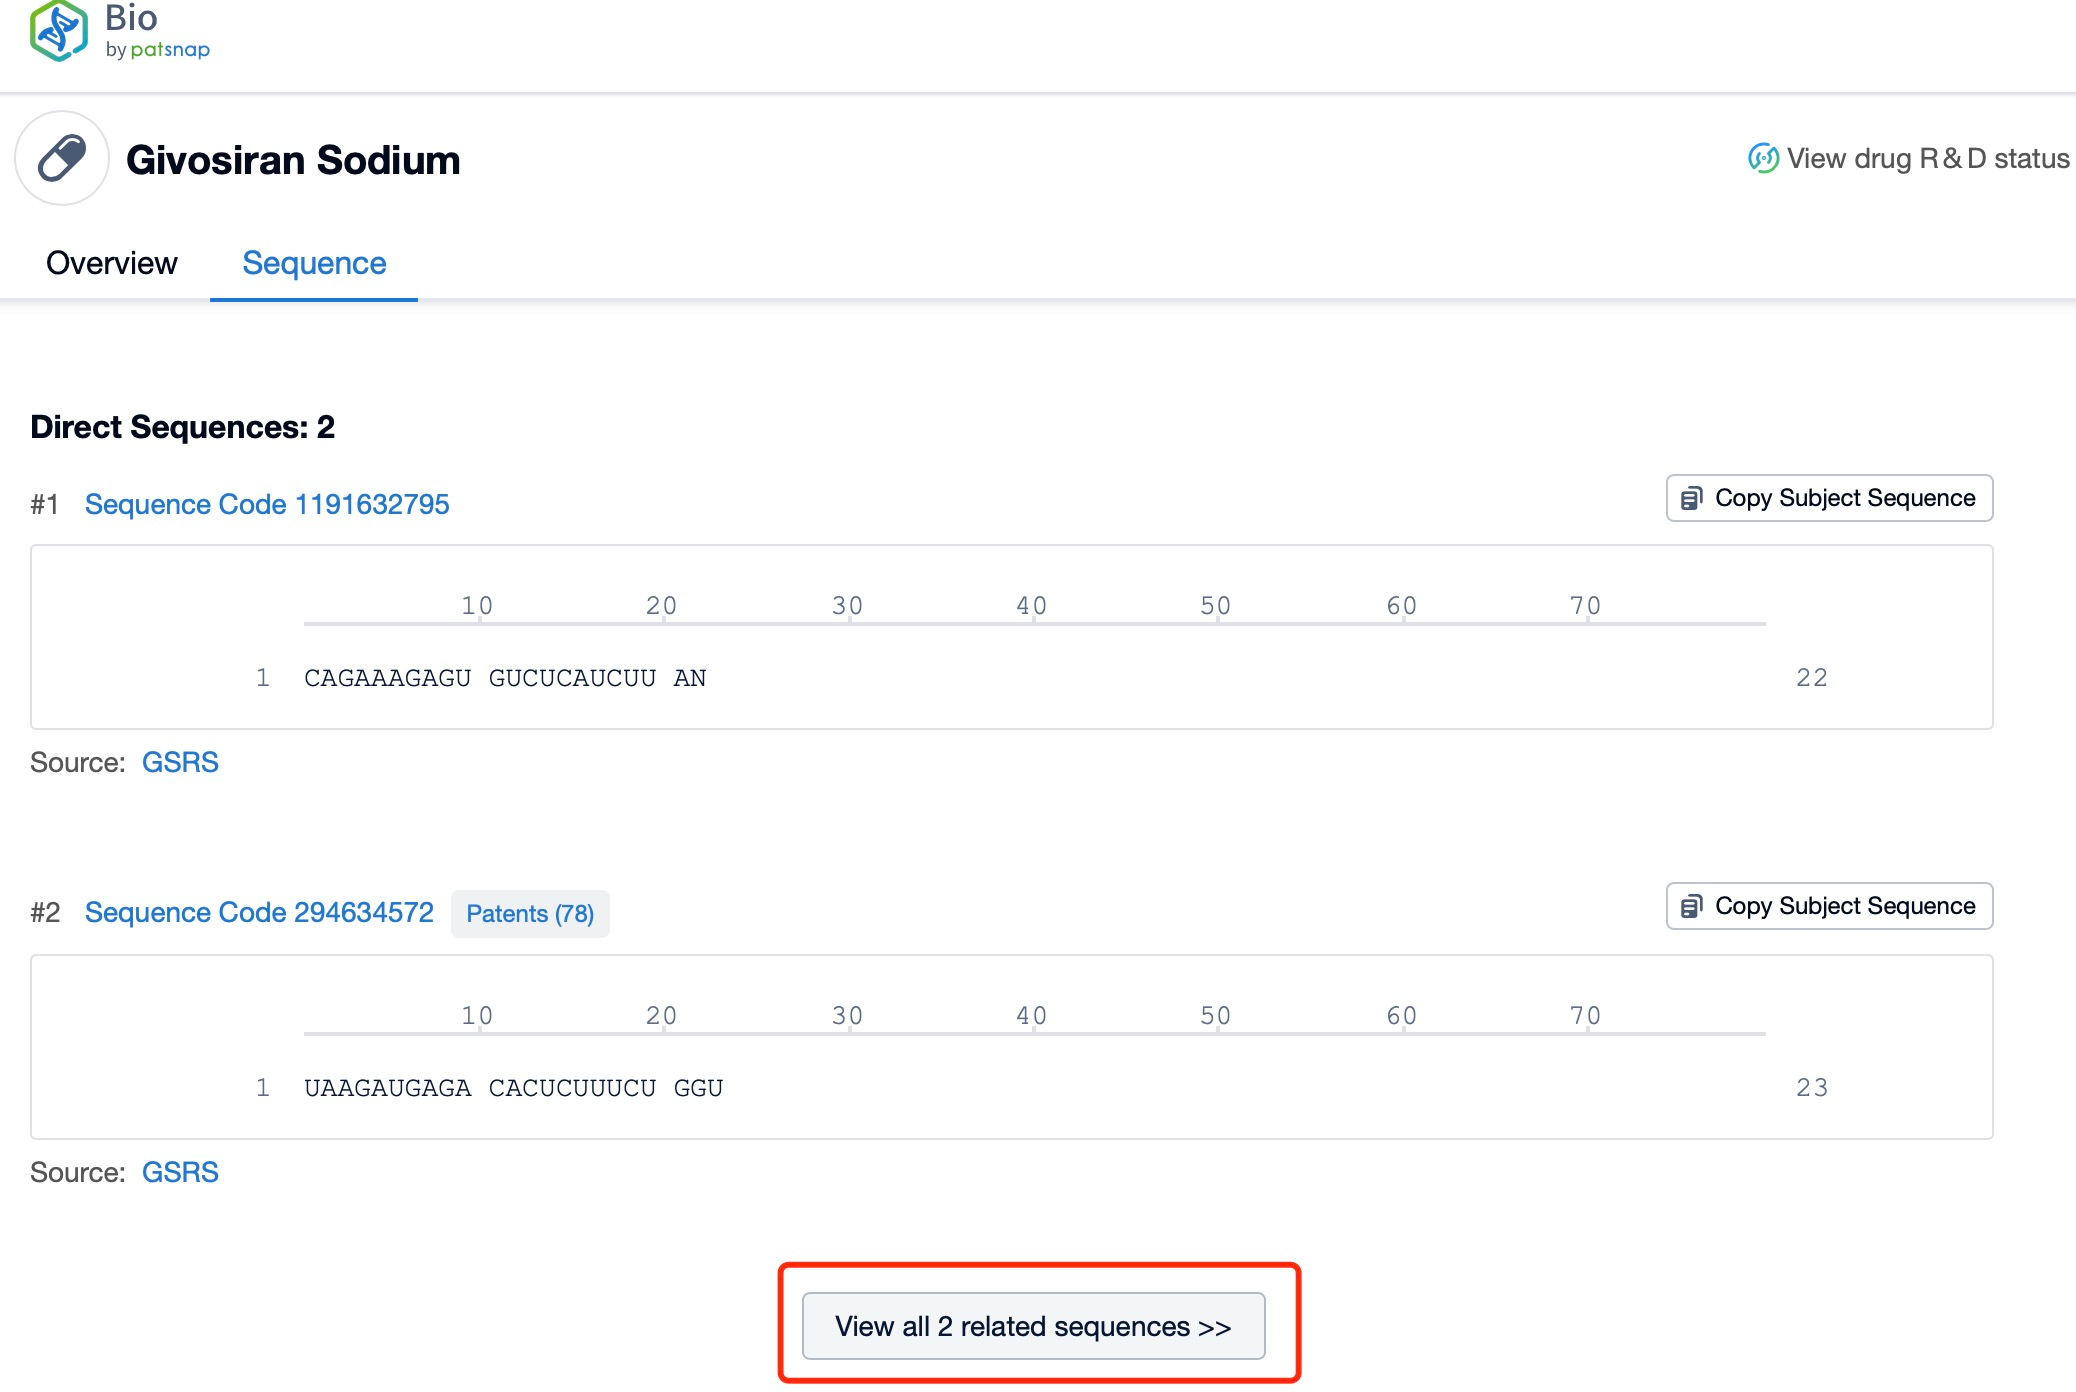Screen dimensions: 2076x1392
Task: Click the CAGAAAGAGU sequence text
Action: click(x=388, y=678)
